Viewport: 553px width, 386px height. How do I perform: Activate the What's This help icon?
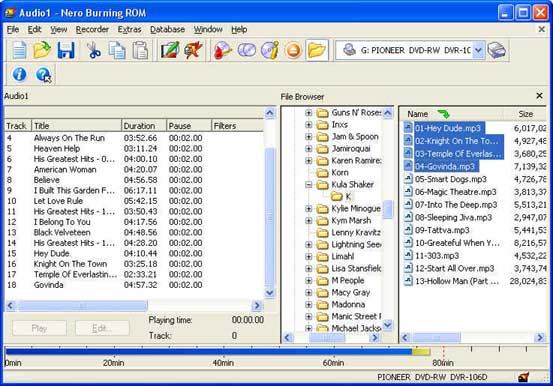43,74
